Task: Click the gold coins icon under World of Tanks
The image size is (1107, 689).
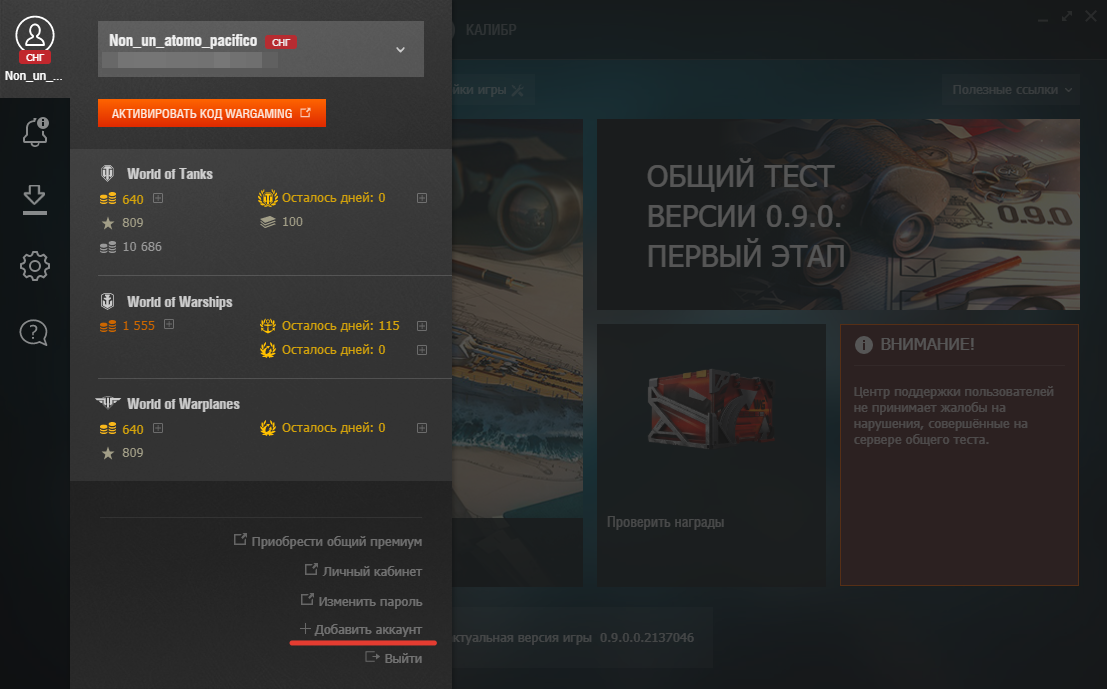Action: (108, 199)
